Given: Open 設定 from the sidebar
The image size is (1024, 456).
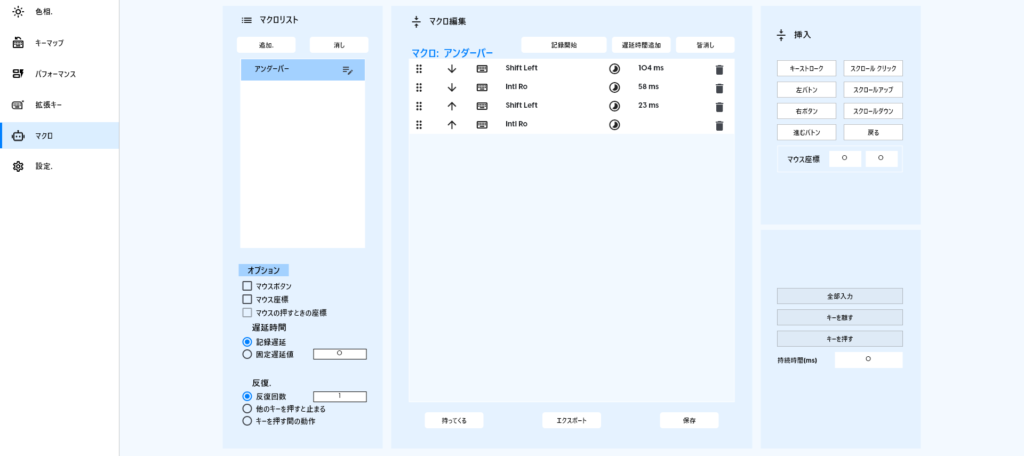Looking at the screenshot, I should pos(44,166).
